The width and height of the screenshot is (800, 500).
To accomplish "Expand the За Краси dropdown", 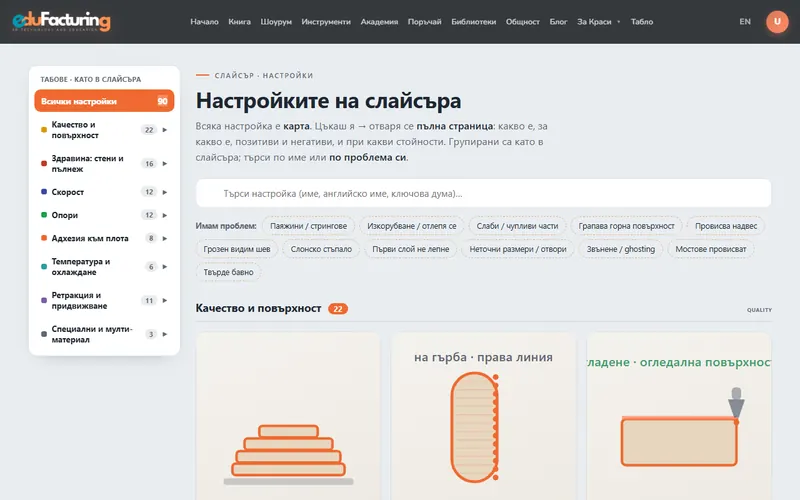I will (598, 21).
